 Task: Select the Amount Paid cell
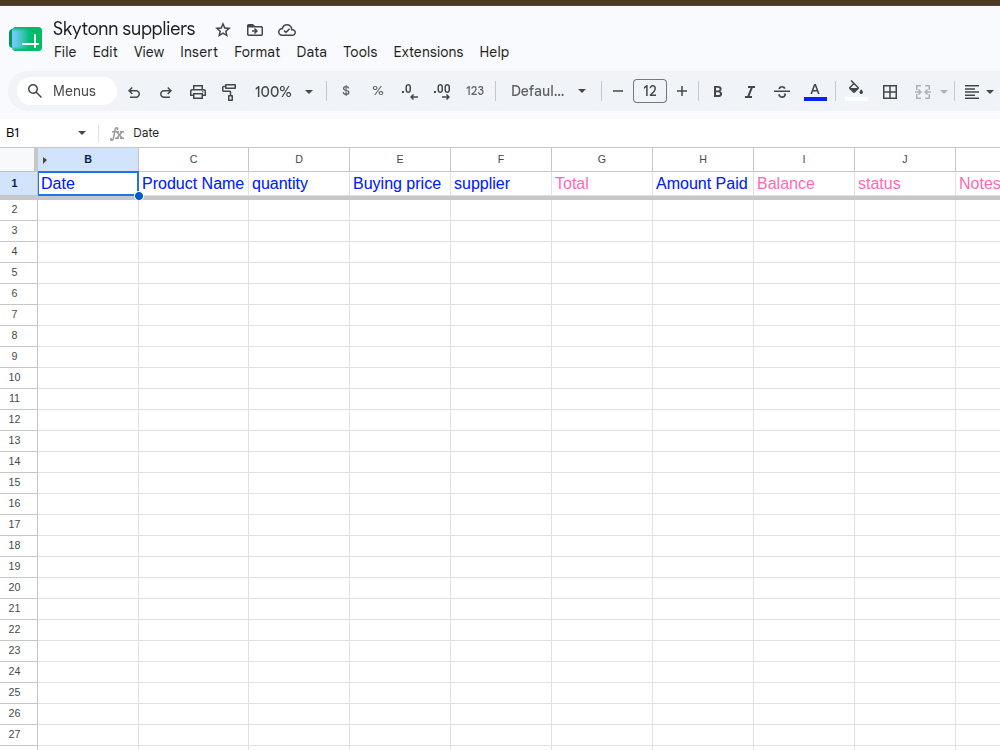(702, 184)
